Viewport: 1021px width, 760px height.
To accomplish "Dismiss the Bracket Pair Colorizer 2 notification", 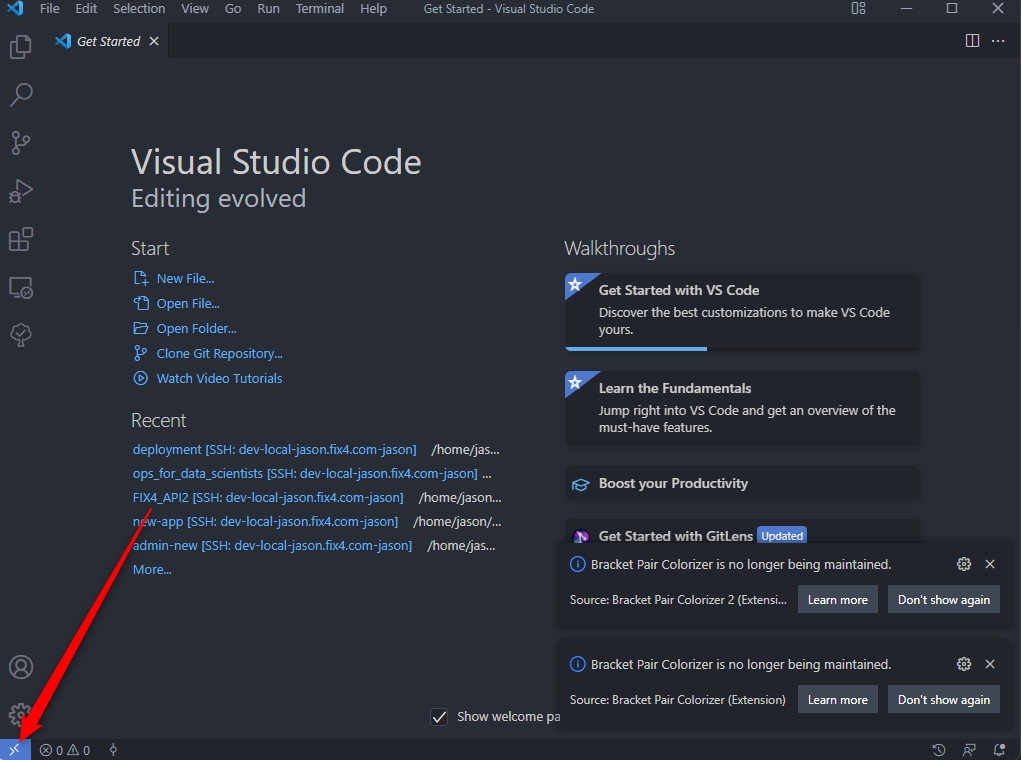I will [990, 564].
